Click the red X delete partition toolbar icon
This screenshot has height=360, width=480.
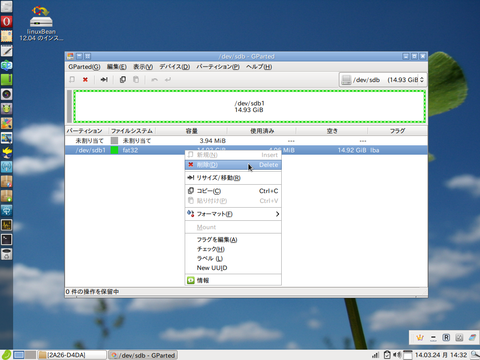(85, 80)
